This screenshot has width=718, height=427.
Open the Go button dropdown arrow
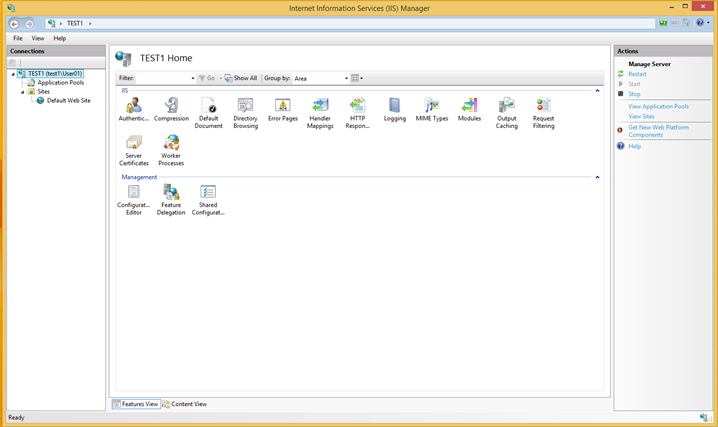tap(220, 78)
